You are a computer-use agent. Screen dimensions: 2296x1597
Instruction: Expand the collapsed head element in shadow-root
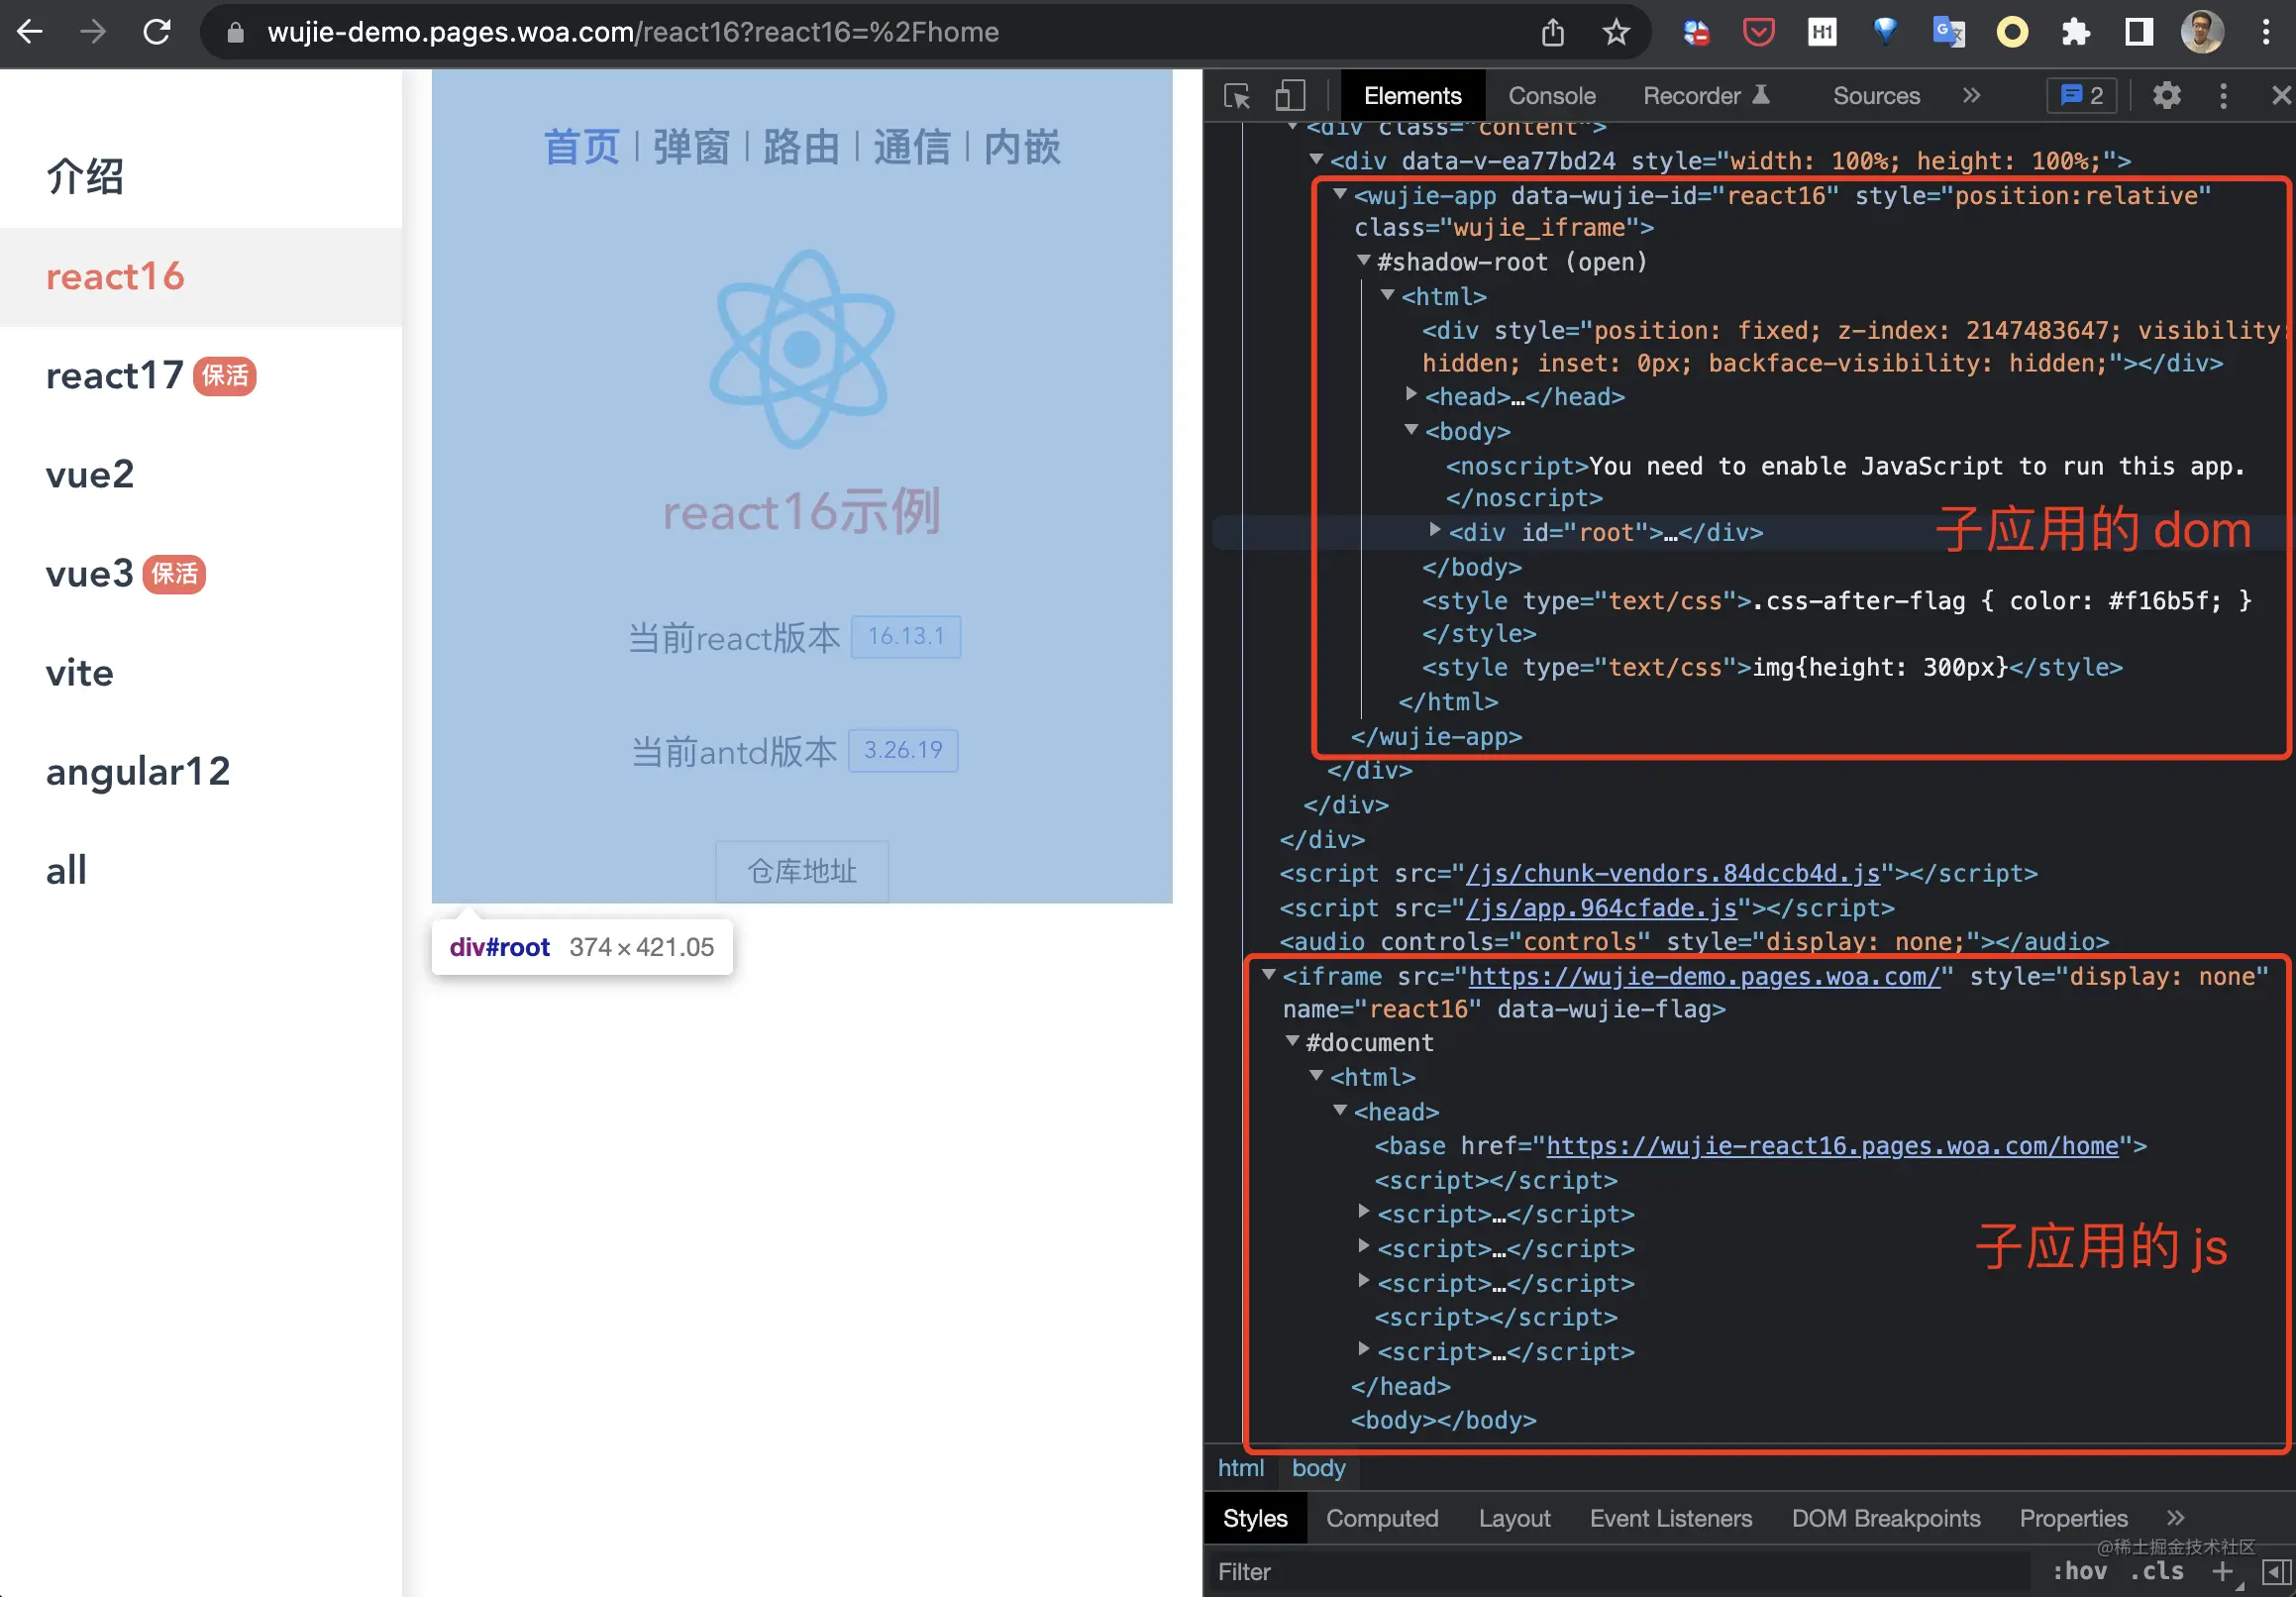pos(1411,395)
